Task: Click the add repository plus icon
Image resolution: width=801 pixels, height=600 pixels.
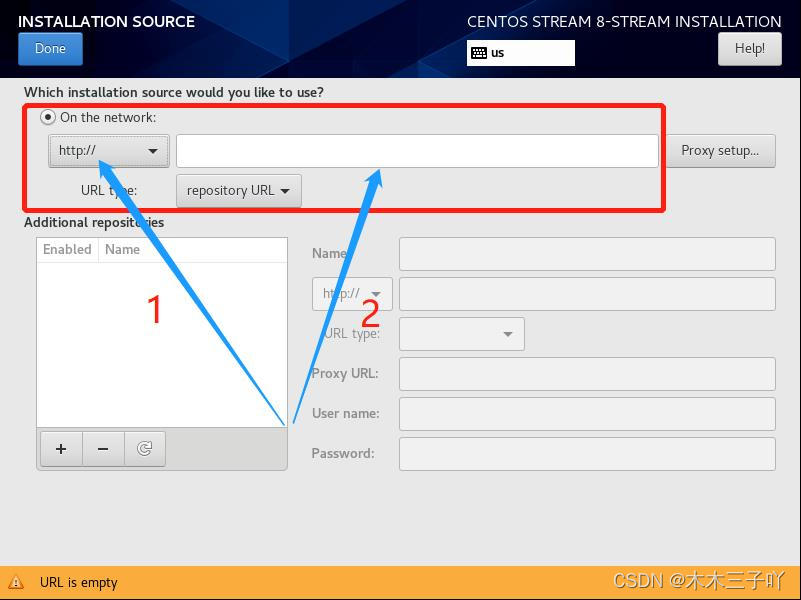Action: coord(60,449)
